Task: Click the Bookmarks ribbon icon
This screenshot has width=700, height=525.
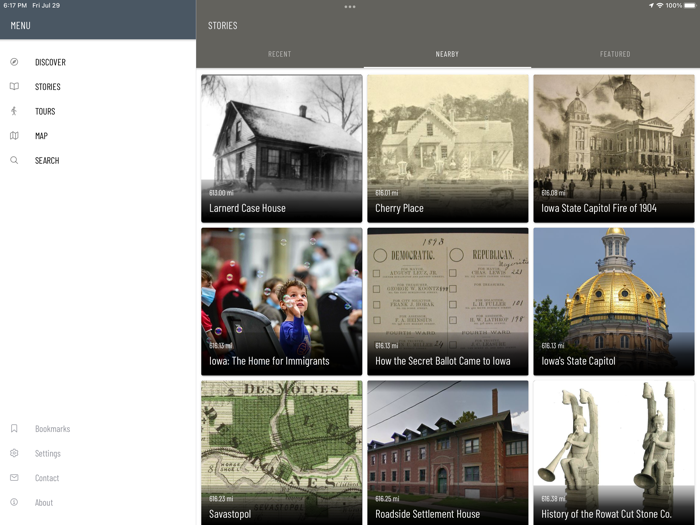Action: pos(14,429)
